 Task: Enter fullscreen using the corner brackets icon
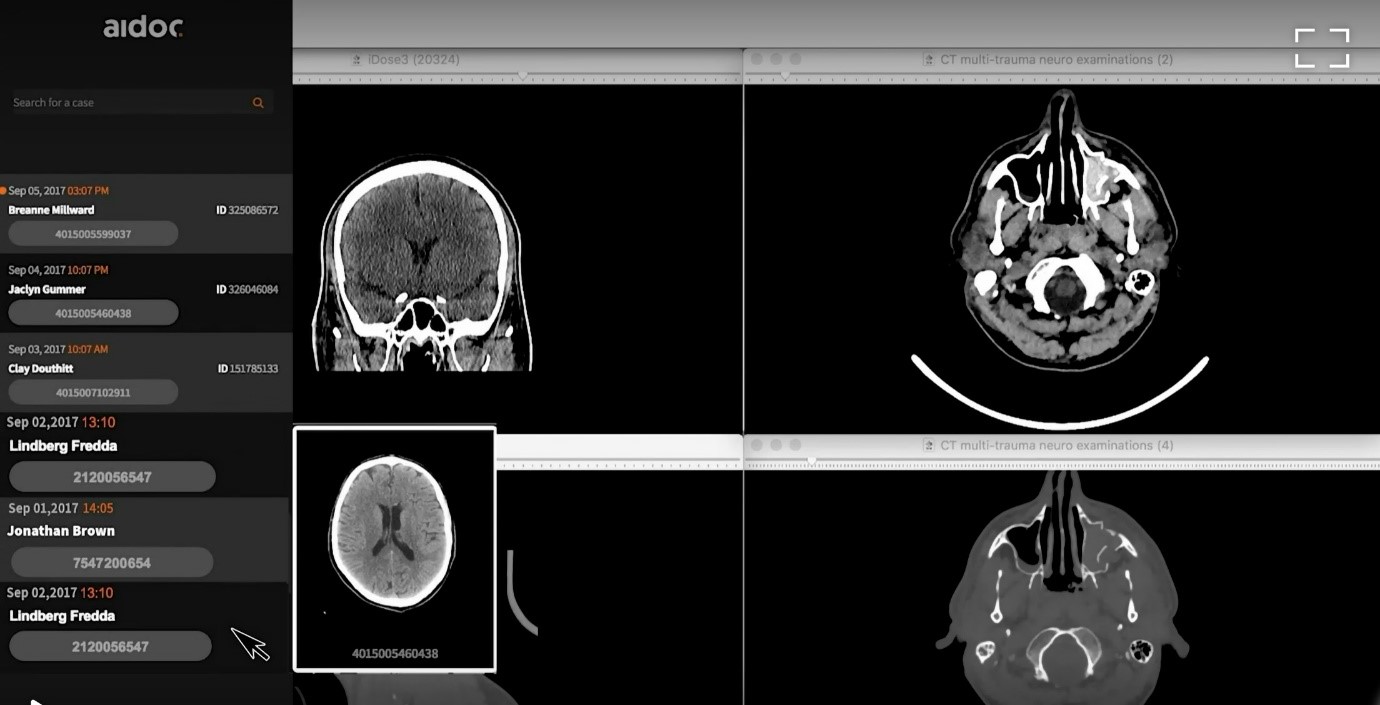click(x=1321, y=48)
